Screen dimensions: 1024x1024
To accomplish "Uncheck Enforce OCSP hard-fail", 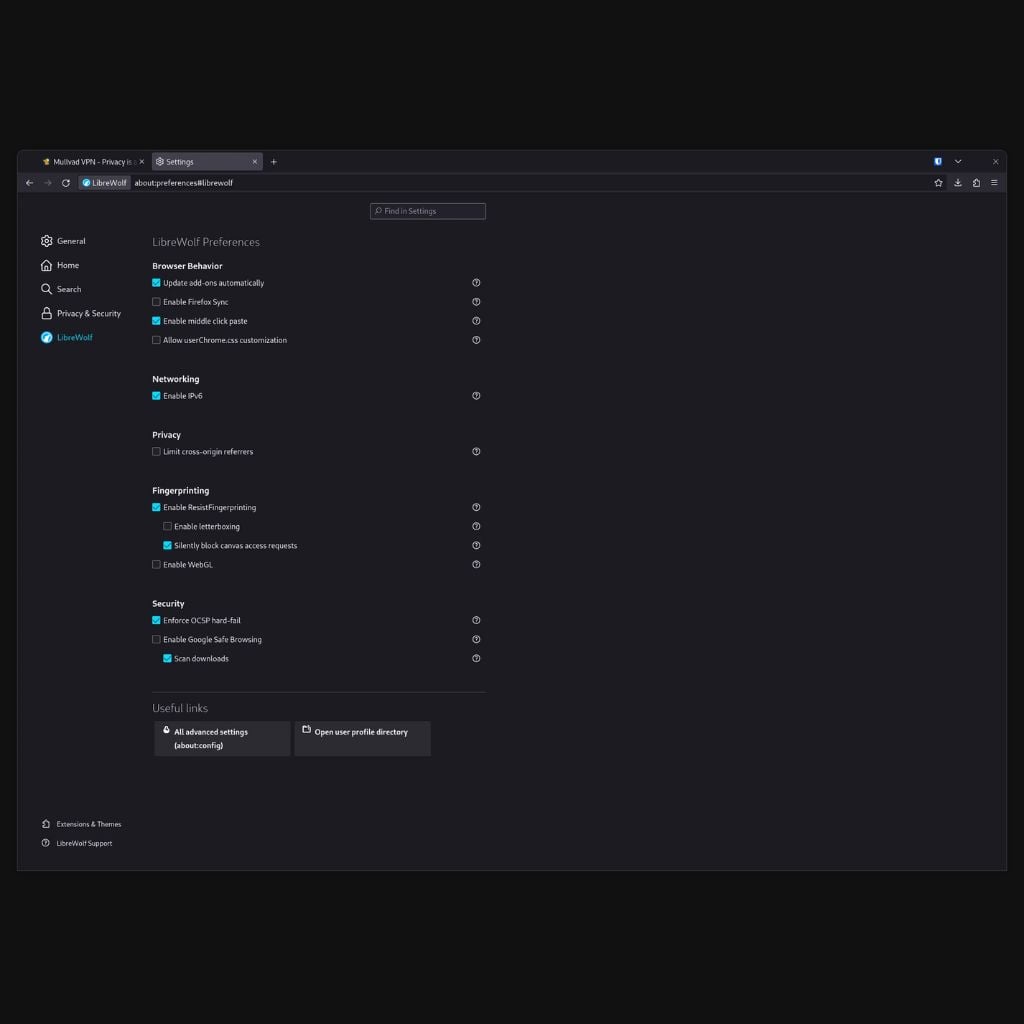I will pos(156,620).
